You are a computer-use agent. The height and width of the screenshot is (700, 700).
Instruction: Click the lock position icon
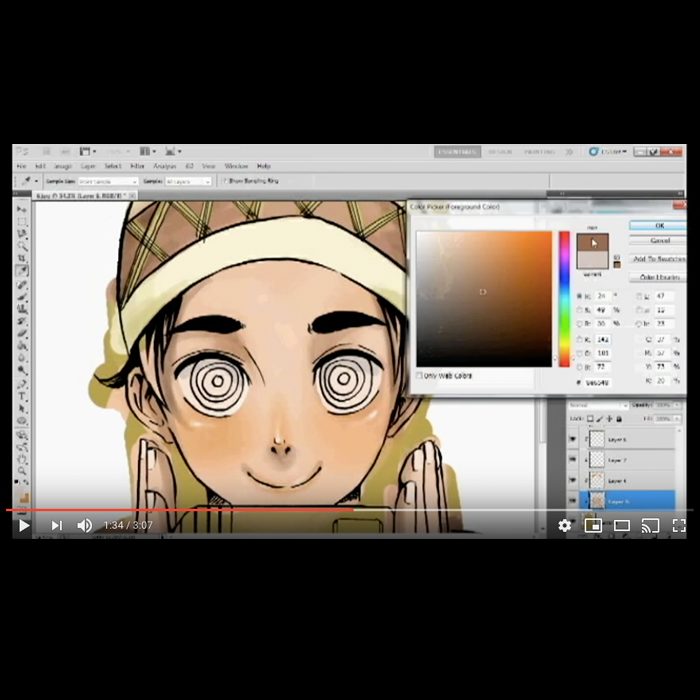[609, 419]
